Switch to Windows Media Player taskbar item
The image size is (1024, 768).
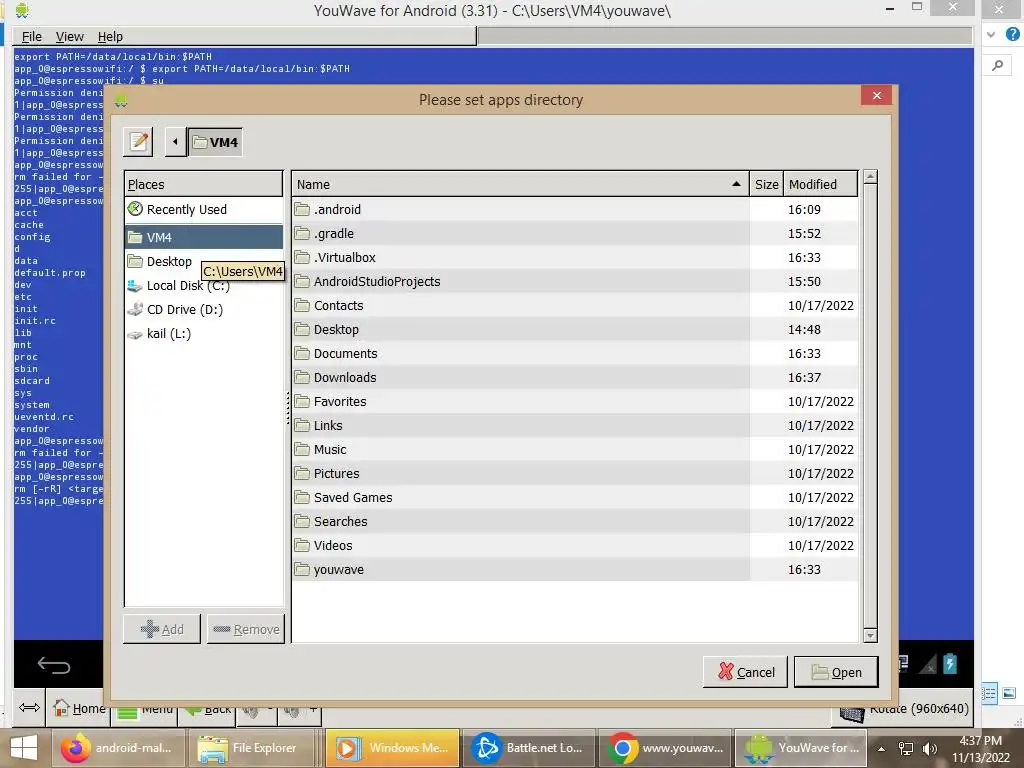pyautogui.click(x=393, y=748)
